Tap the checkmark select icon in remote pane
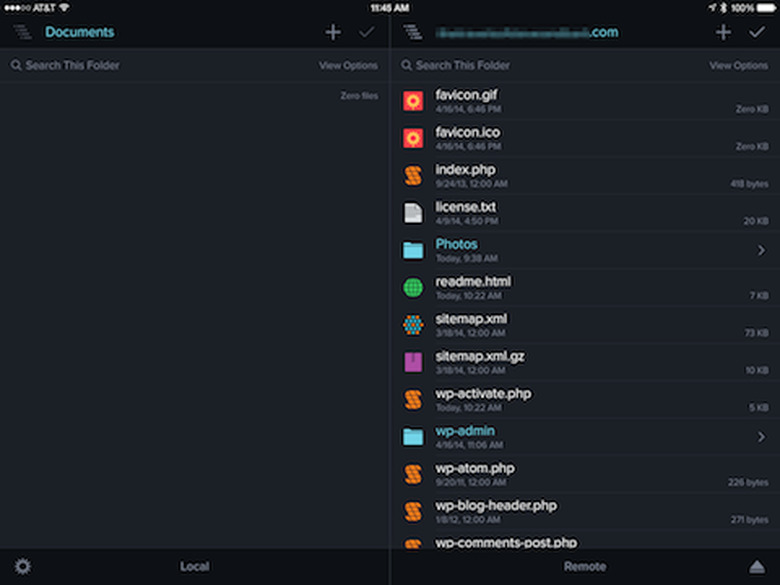This screenshot has width=780, height=585. click(757, 32)
